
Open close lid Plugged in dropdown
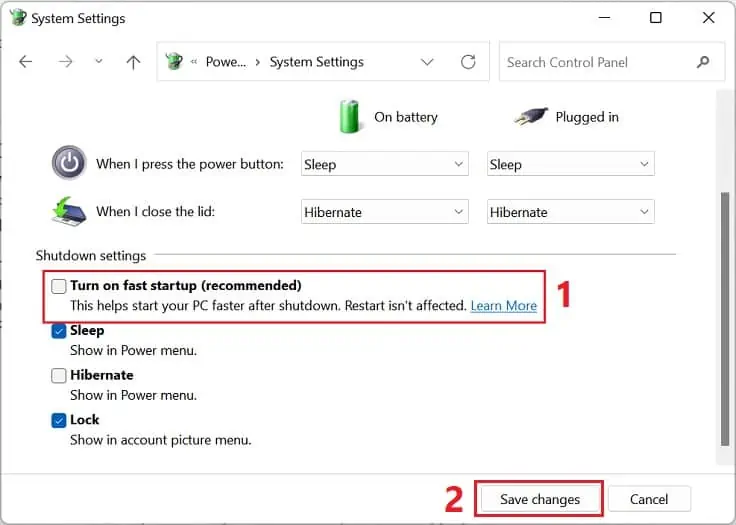pos(570,212)
